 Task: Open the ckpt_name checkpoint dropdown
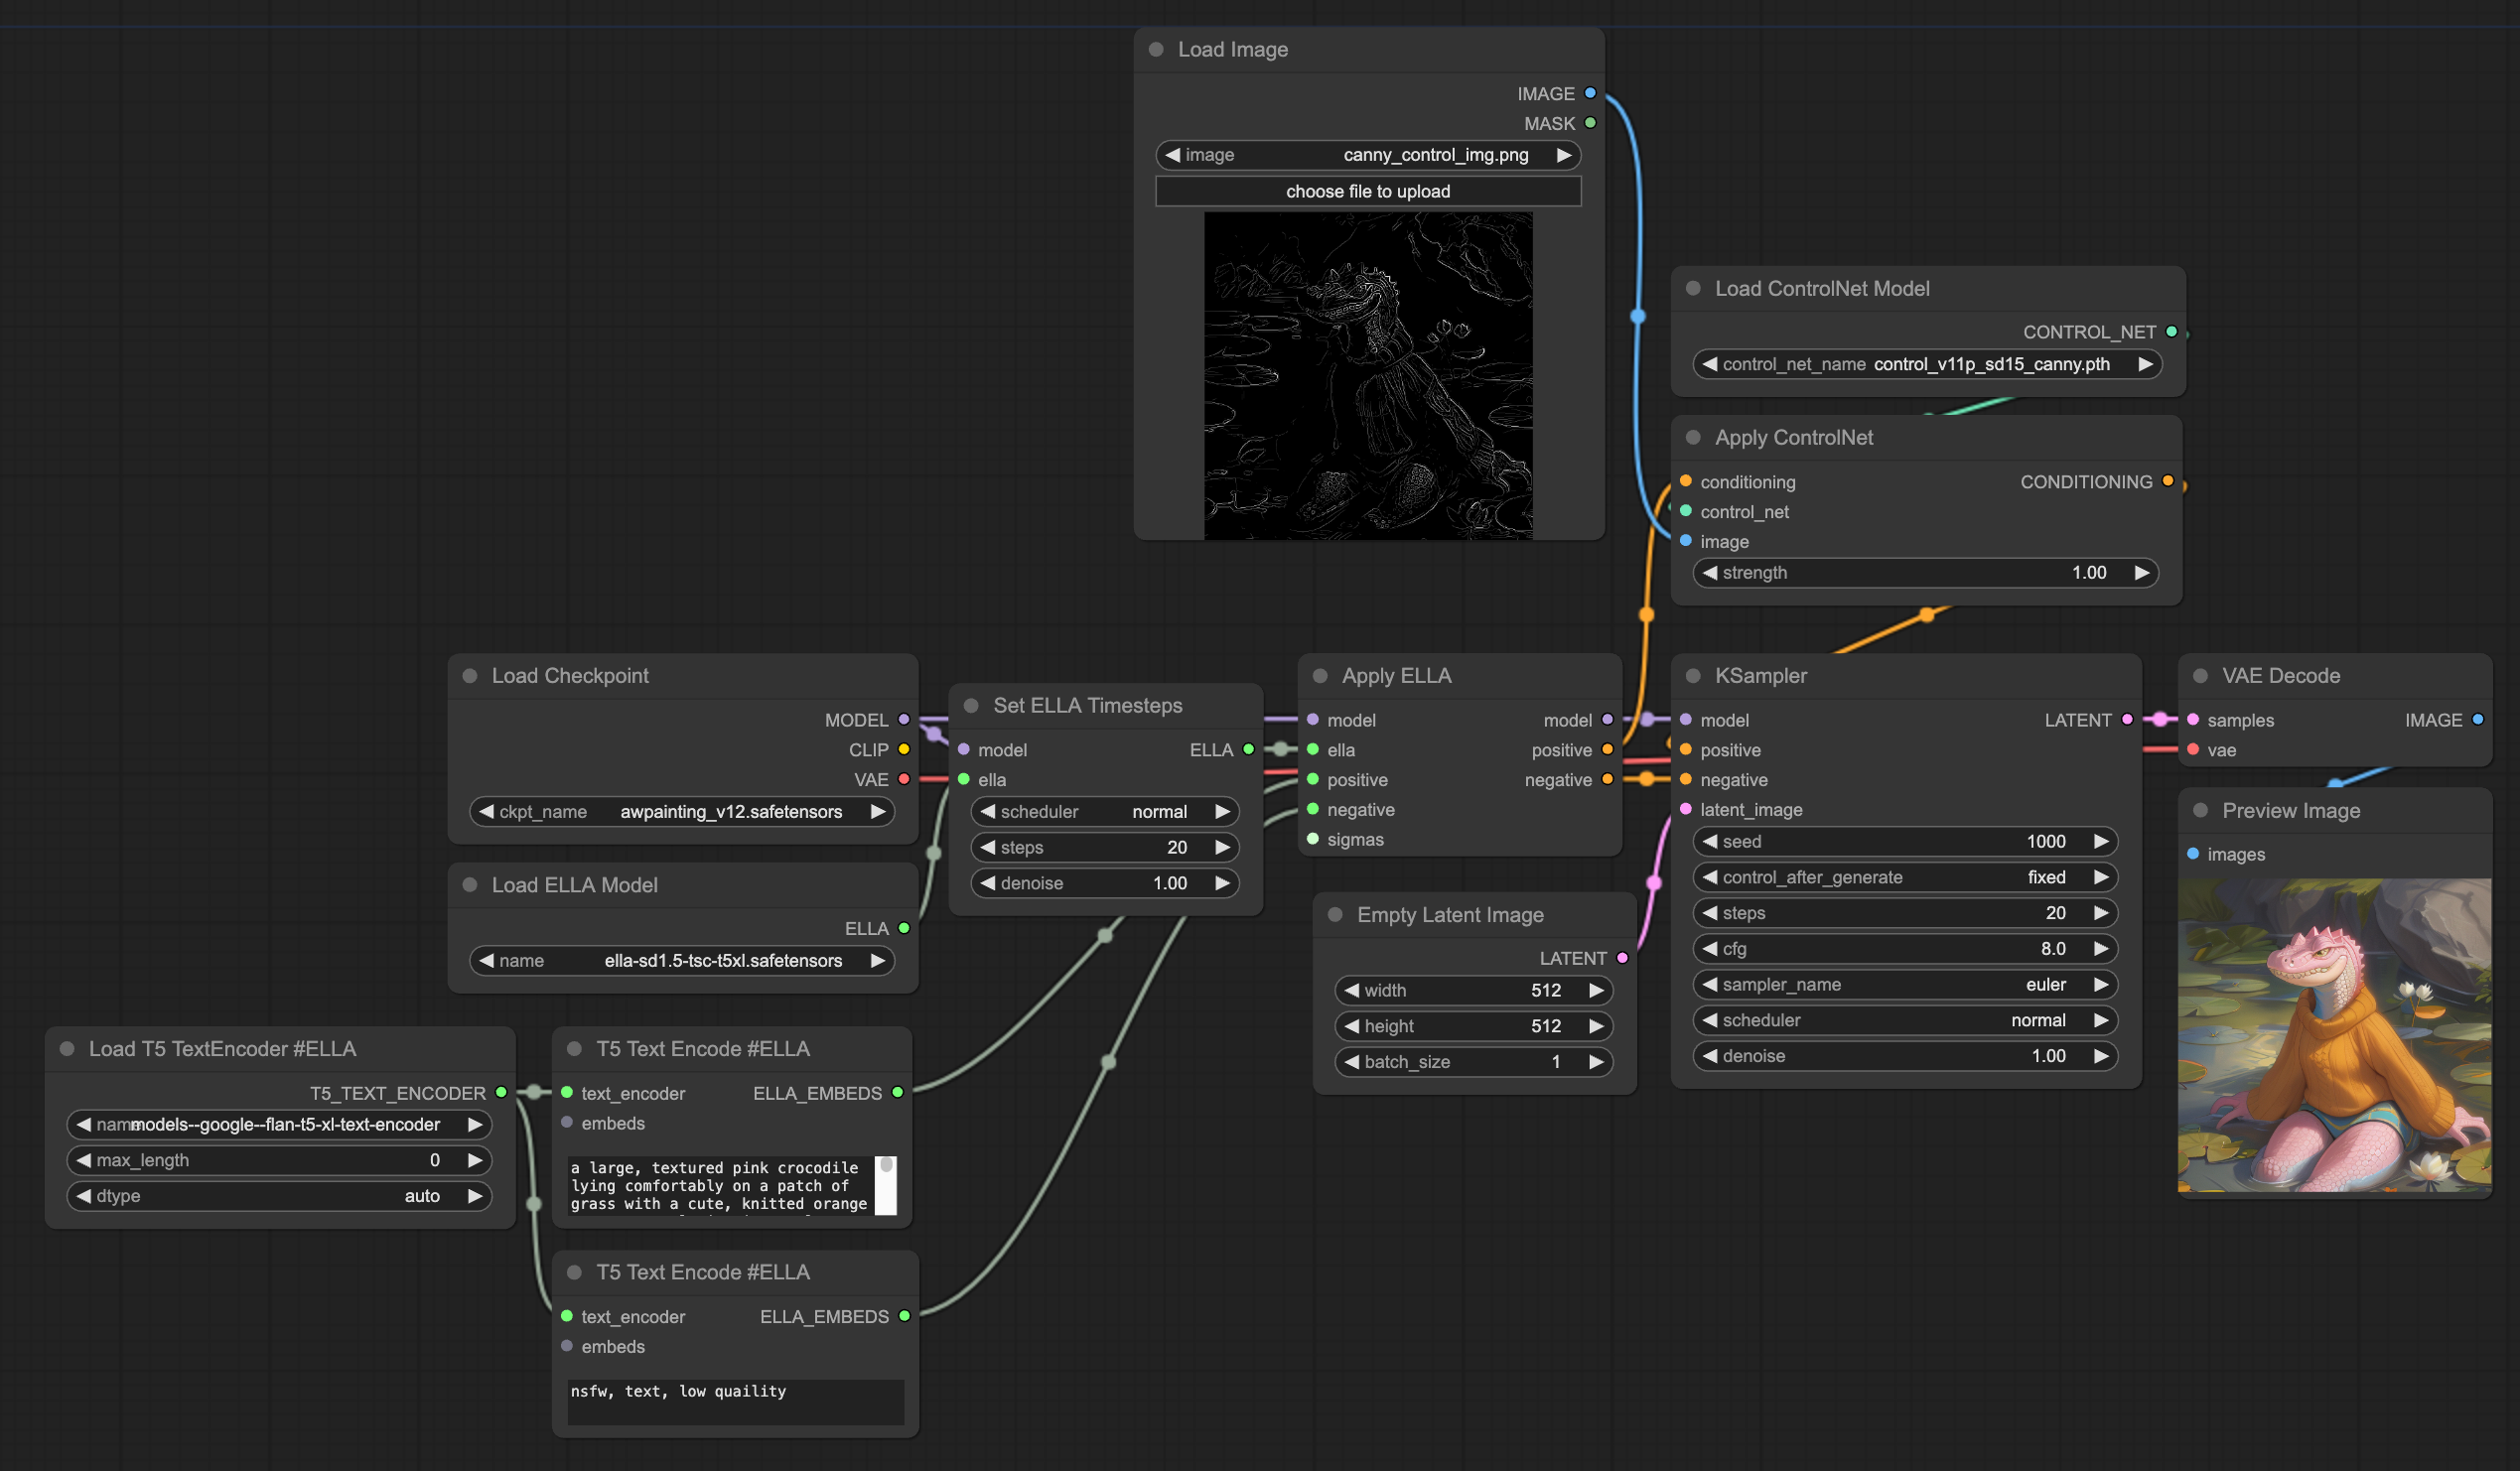(x=682, y=811)
